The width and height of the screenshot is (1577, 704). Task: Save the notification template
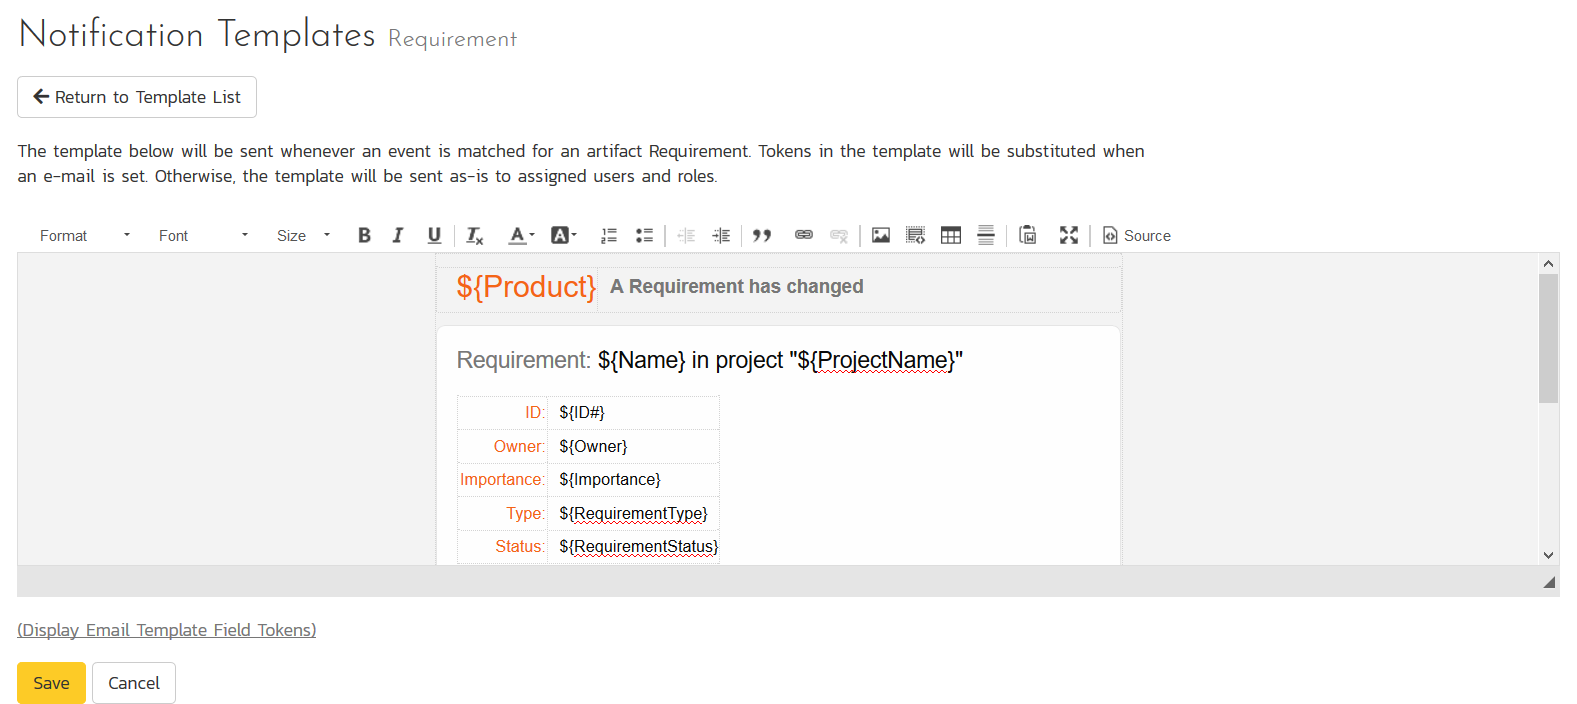(x=51, y=683)
